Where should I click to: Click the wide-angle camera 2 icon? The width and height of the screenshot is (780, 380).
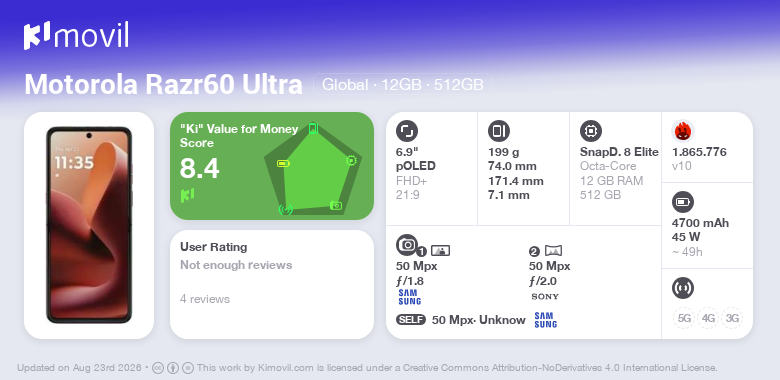click(x=553, y=251)
